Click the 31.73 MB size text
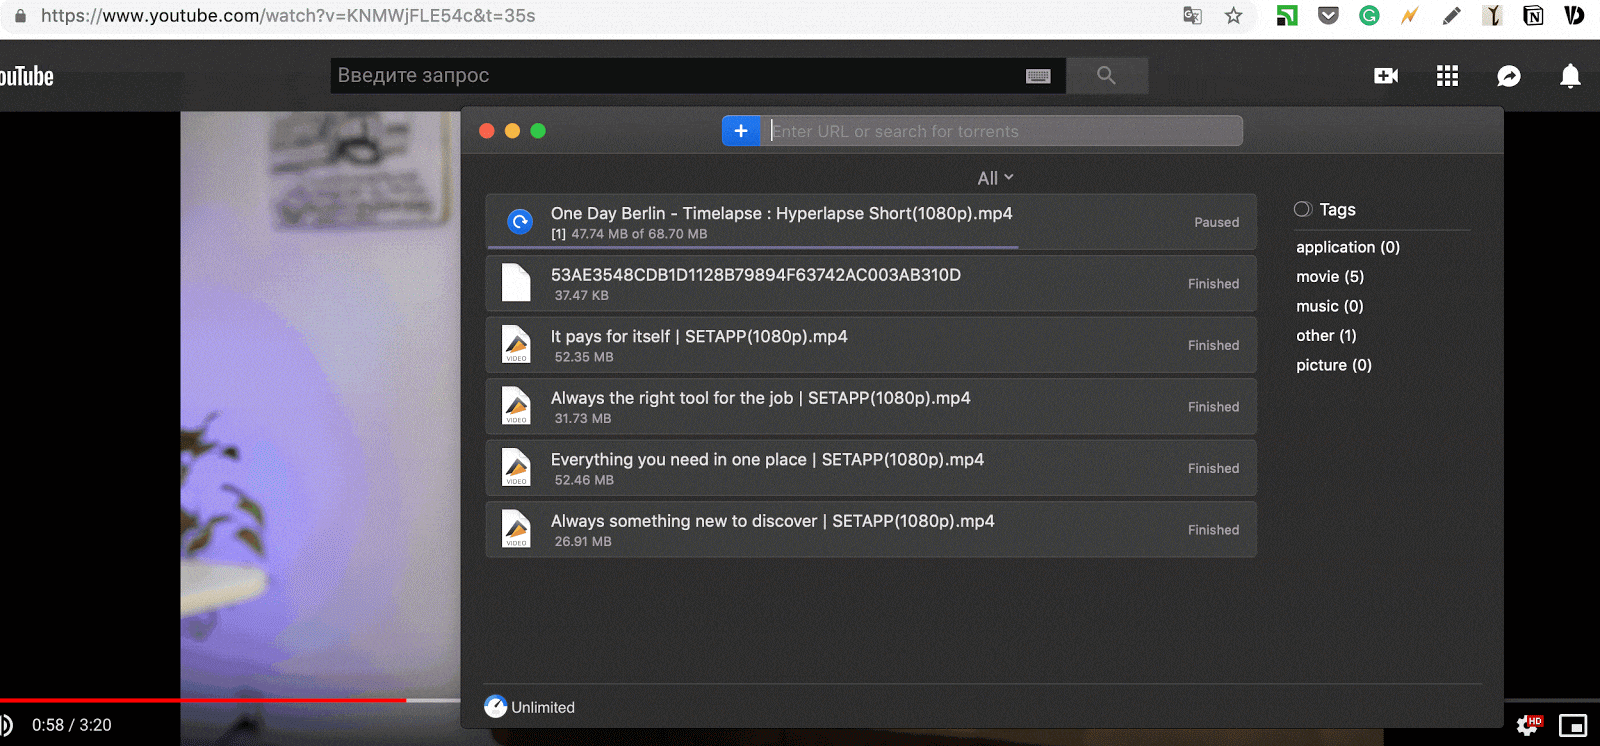This screenshot has width=1600, height=746. (583, 418)
